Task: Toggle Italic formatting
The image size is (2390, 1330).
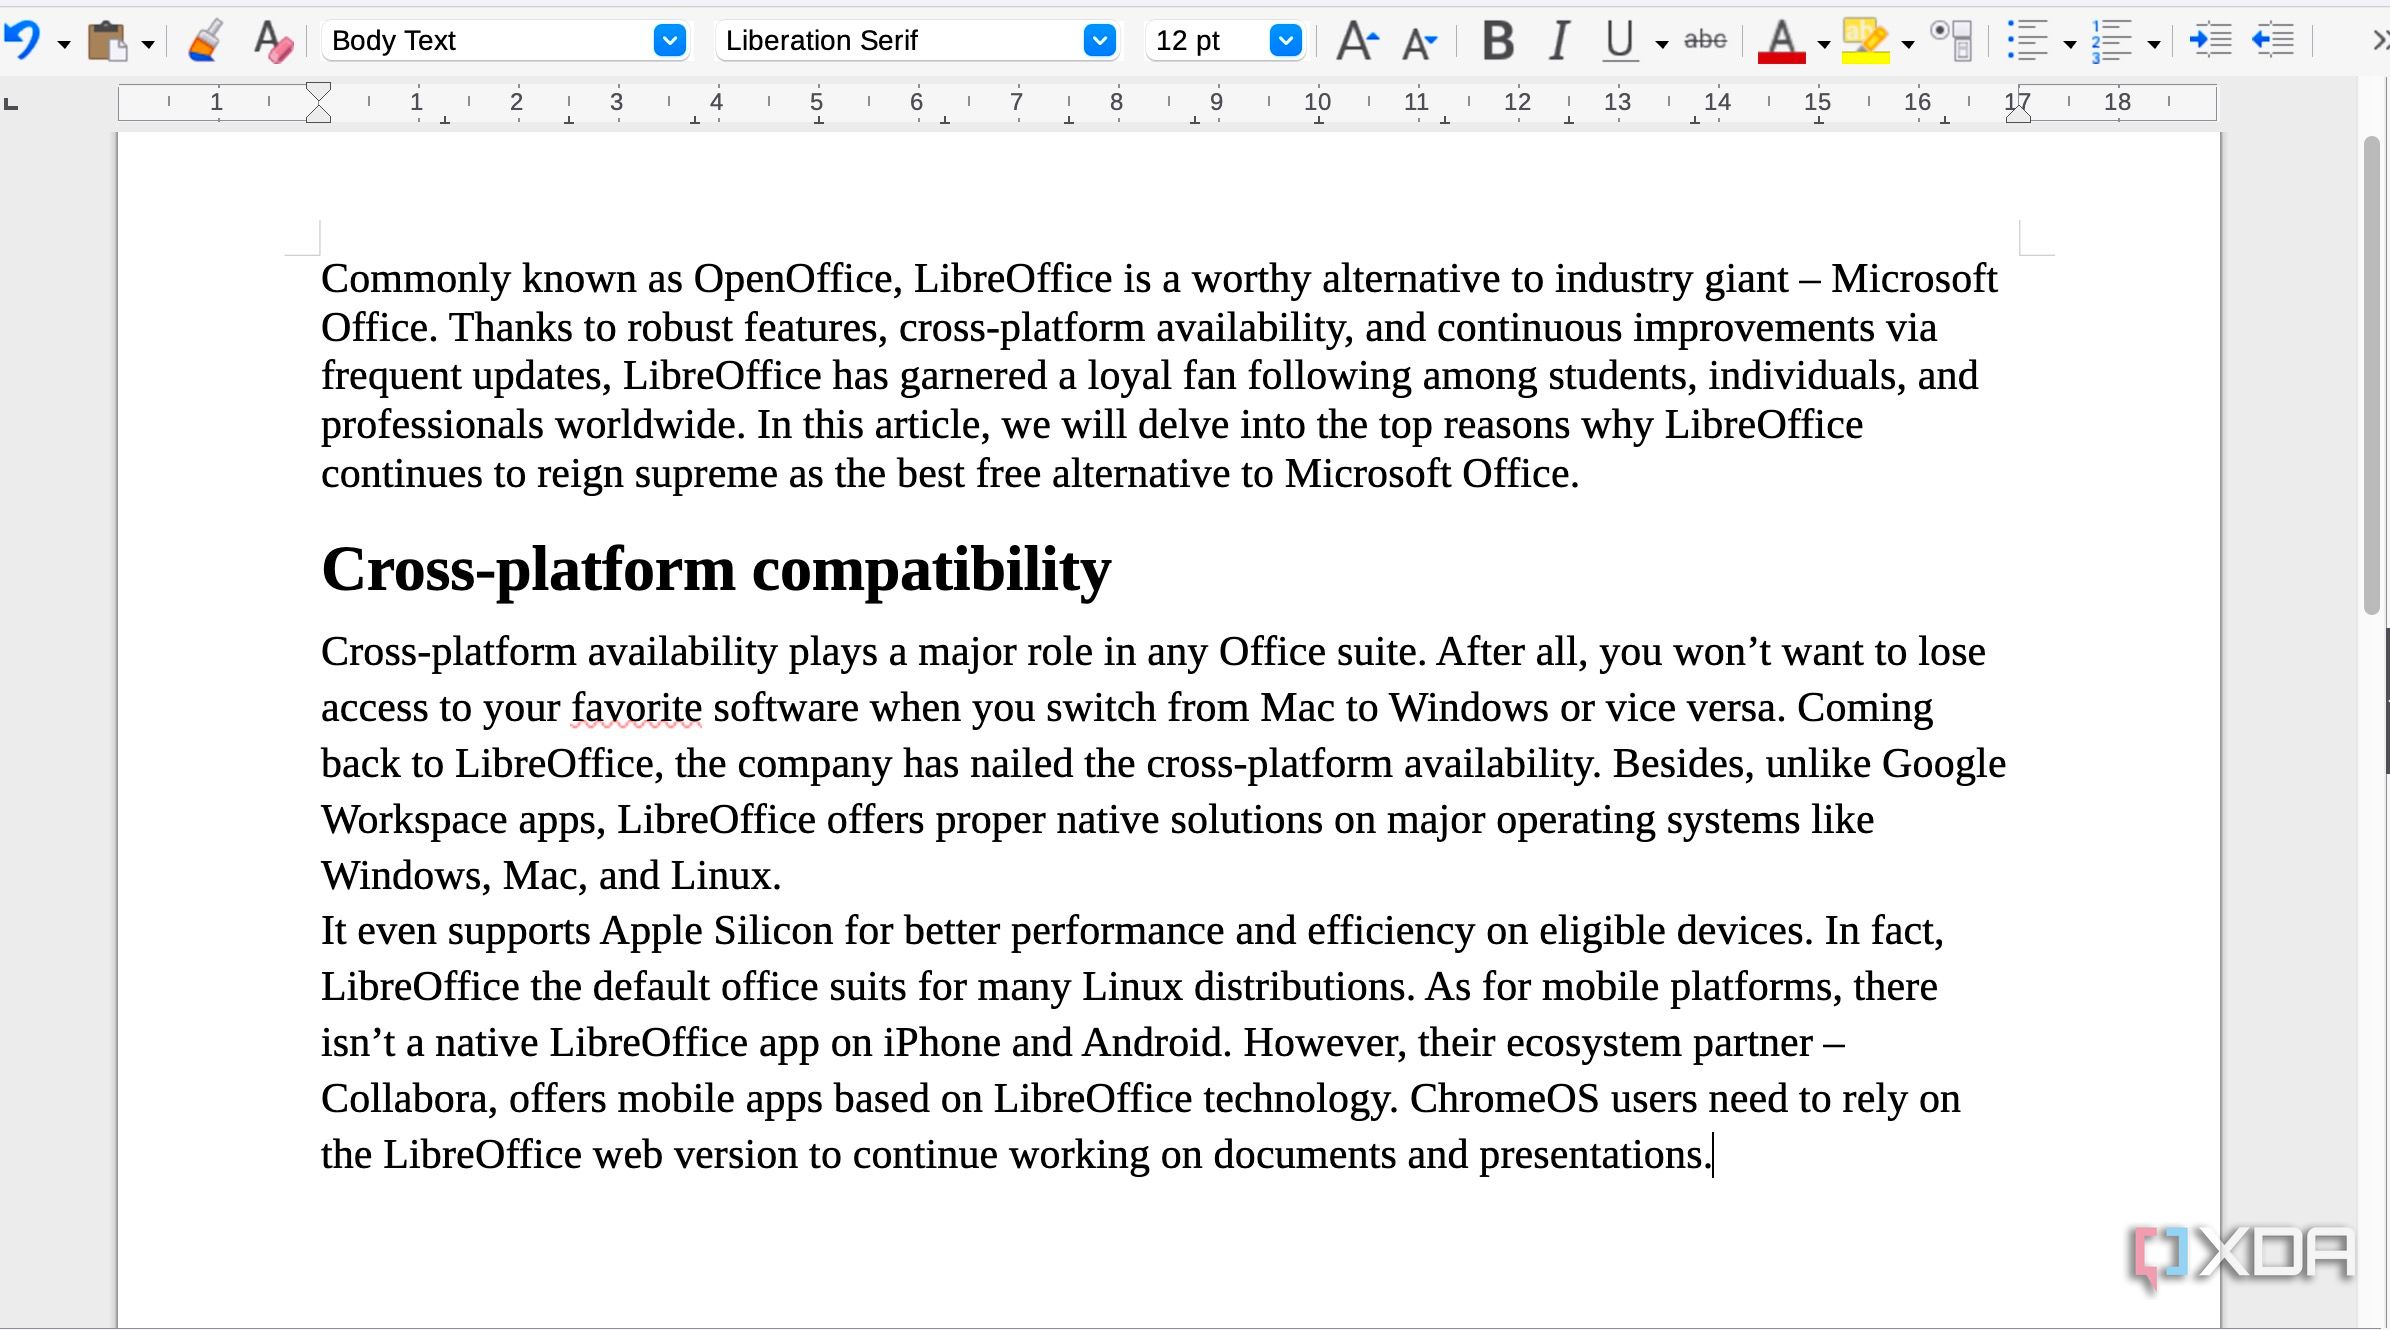Action: [x=1559, y=41]
